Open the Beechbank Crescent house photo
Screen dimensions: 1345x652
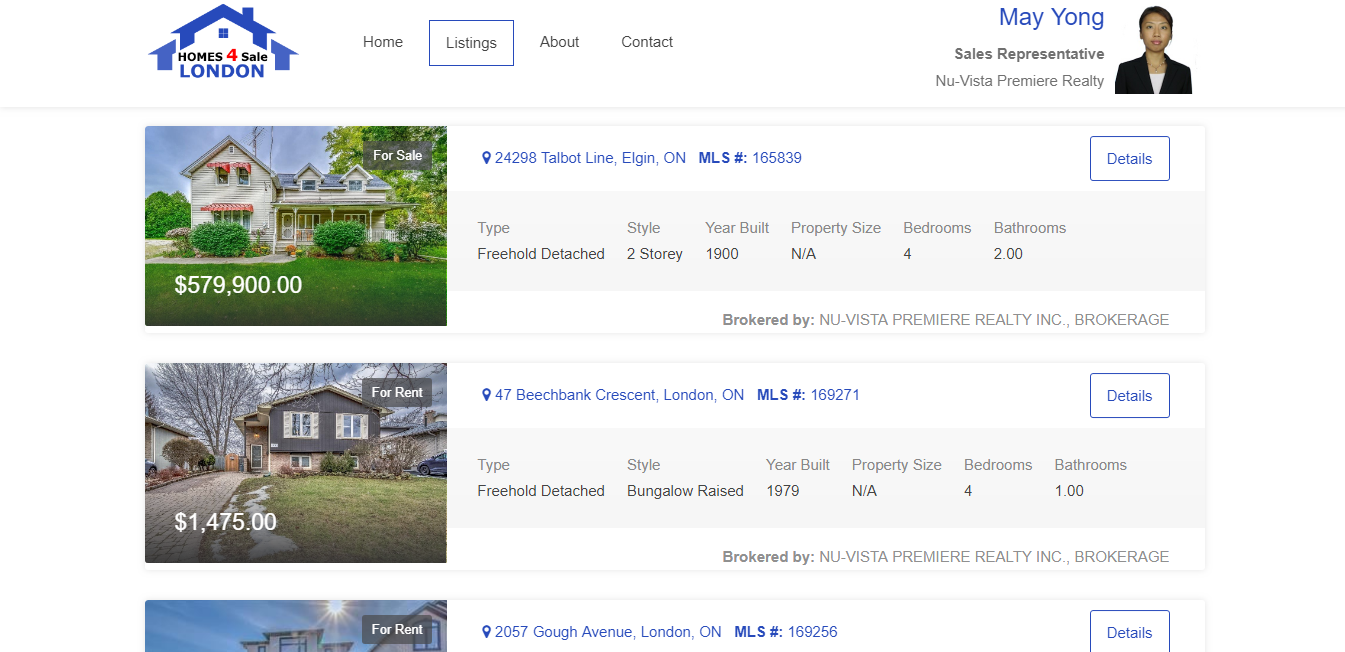[296, 463]
